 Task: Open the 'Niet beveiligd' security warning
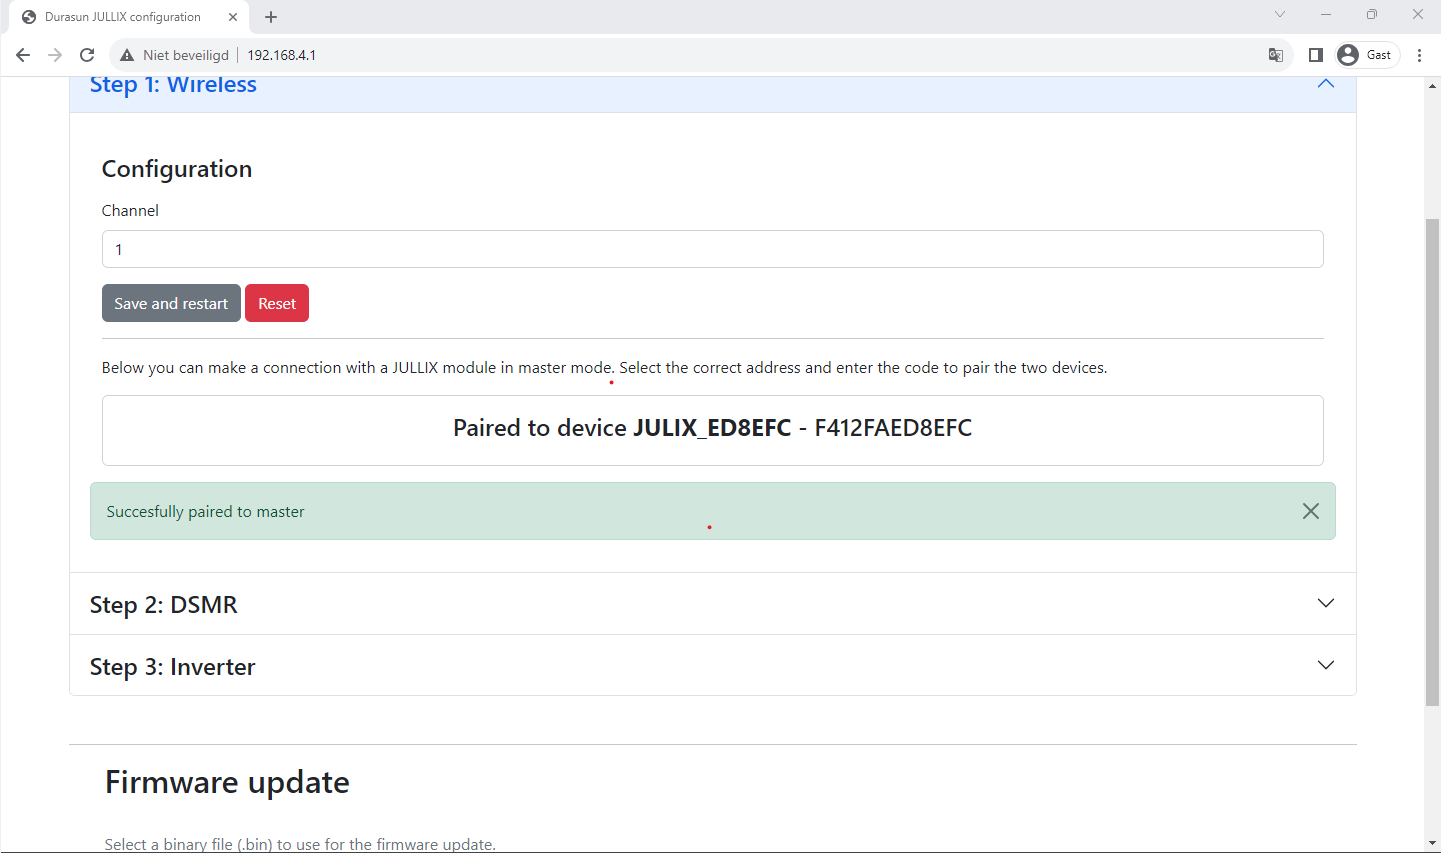(175, 55)
